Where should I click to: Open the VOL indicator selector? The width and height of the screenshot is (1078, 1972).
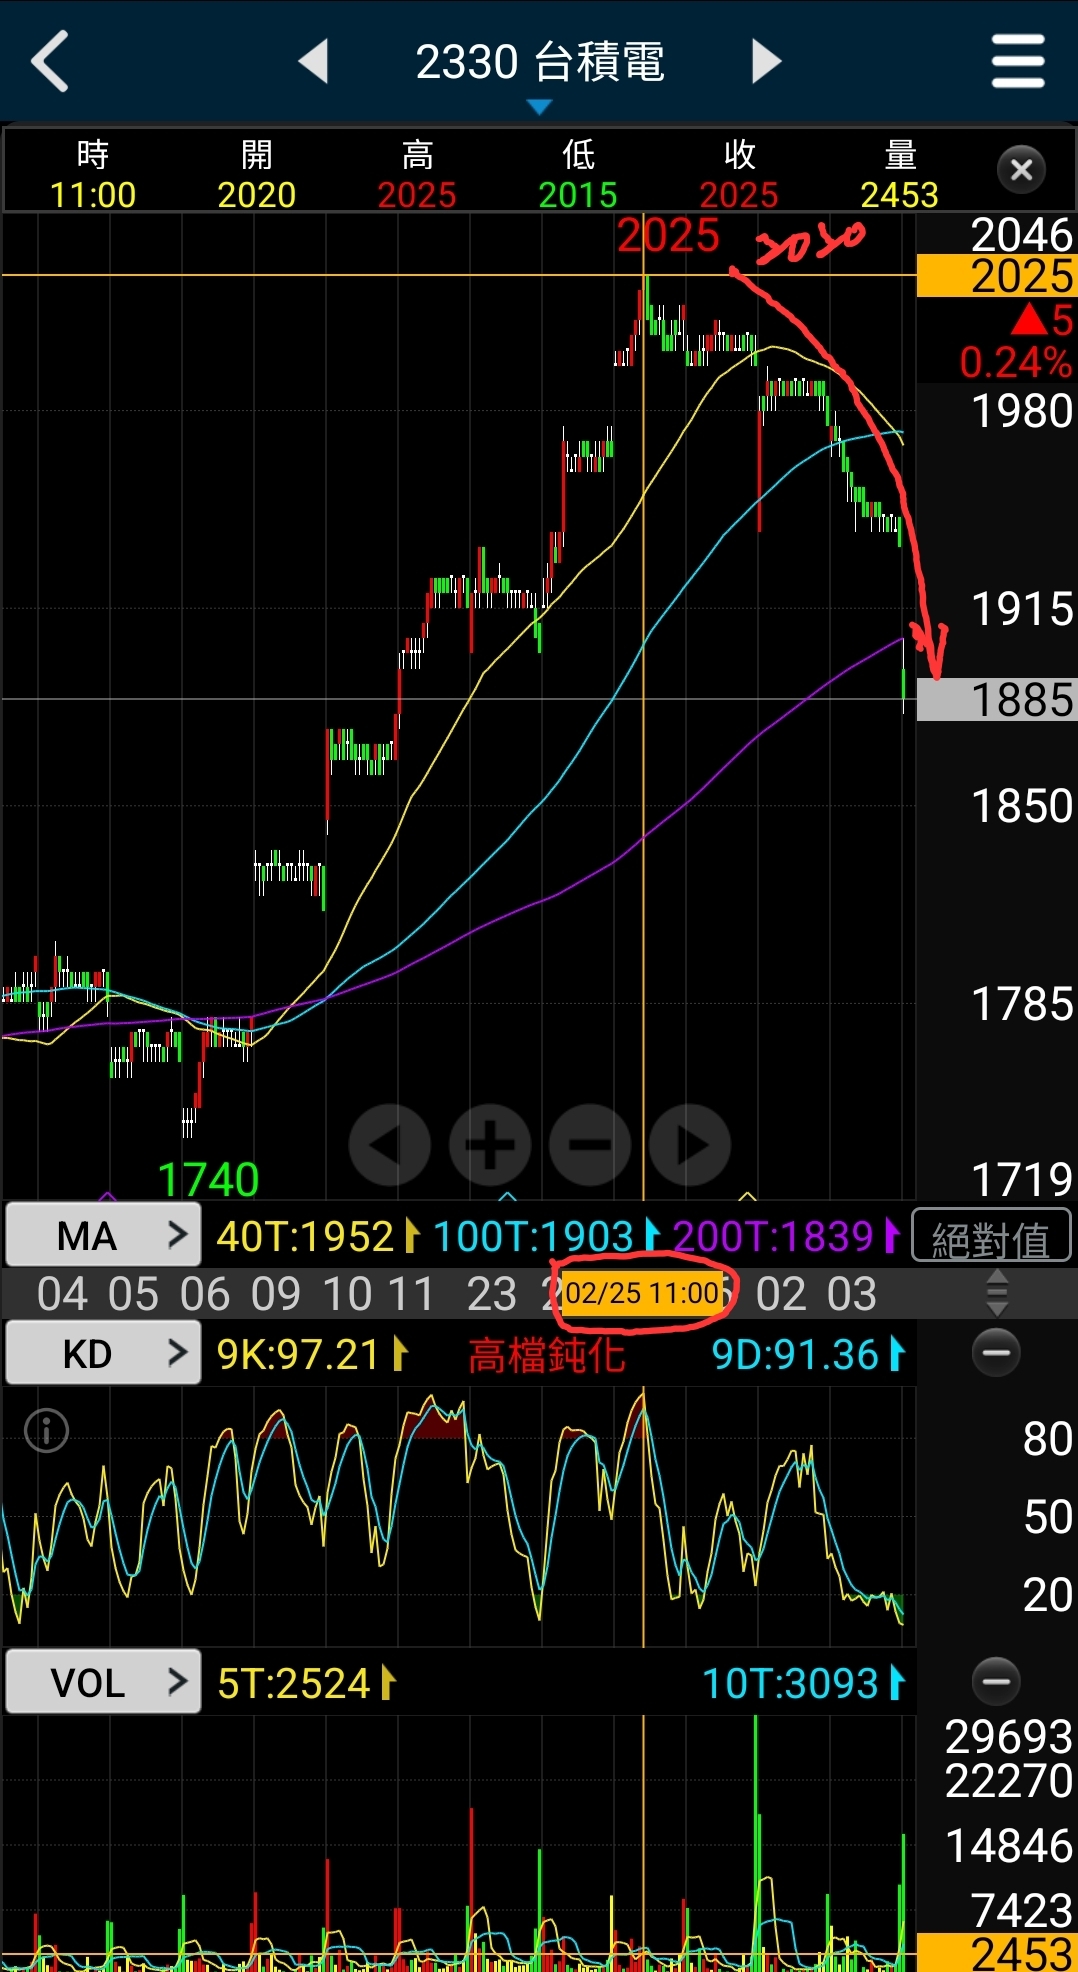(103, 1683)
